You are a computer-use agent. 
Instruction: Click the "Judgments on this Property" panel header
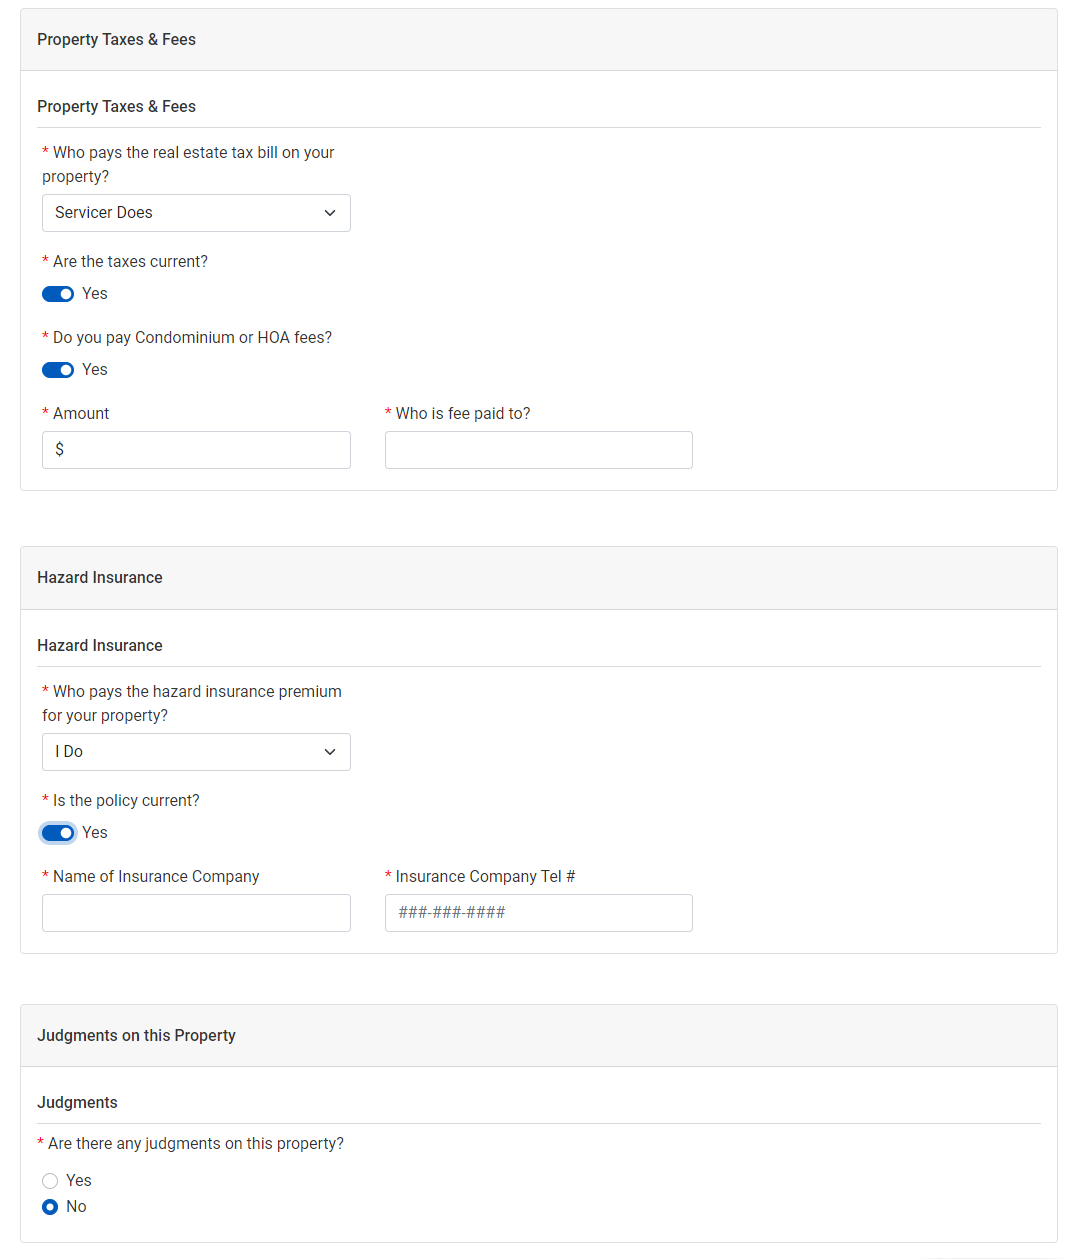point(538,1036)
